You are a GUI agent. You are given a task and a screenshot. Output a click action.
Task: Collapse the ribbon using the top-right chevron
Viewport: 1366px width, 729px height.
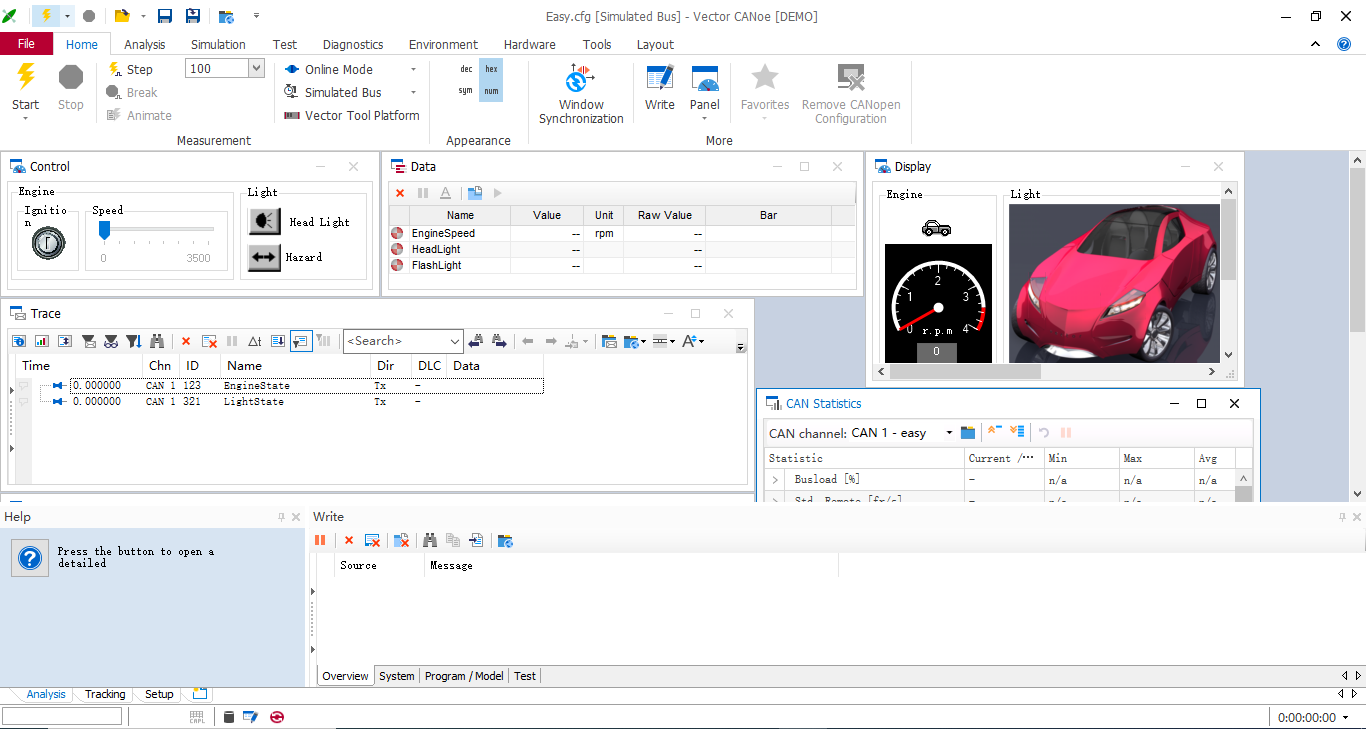(1316, 44)
